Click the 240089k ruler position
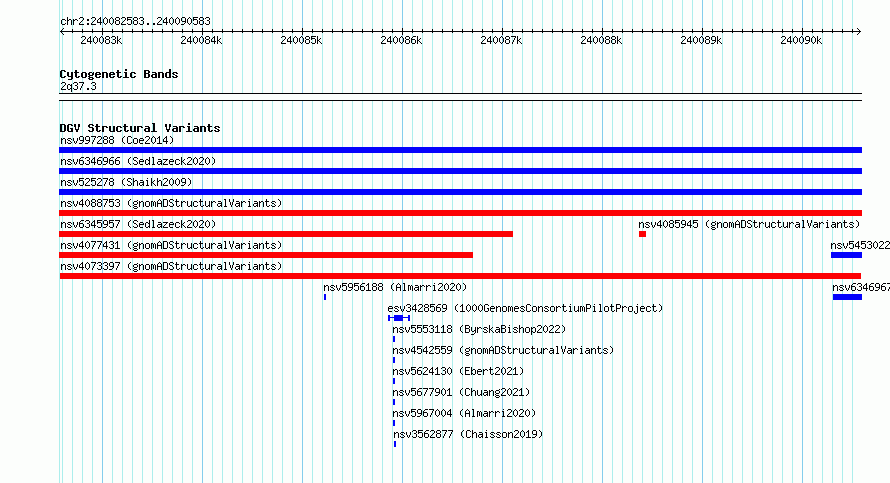Screen dimensions: 890x483 pyautogui.click(x=701, y=40)
